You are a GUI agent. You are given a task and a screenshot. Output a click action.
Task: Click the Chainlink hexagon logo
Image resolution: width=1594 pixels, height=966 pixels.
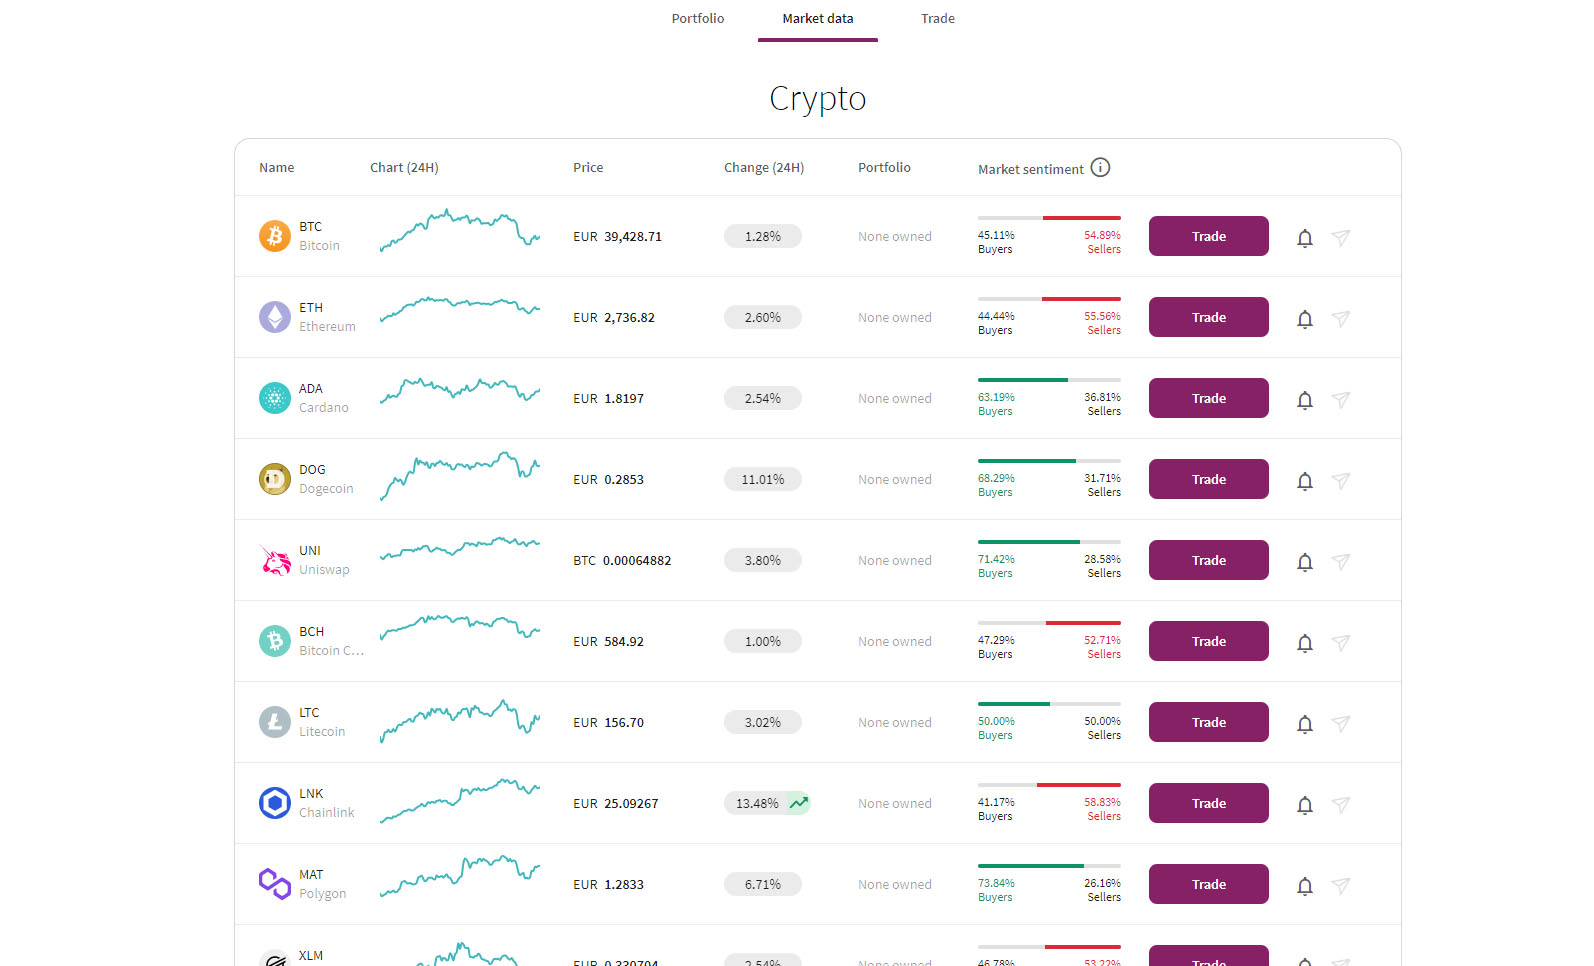click(275, 803)
